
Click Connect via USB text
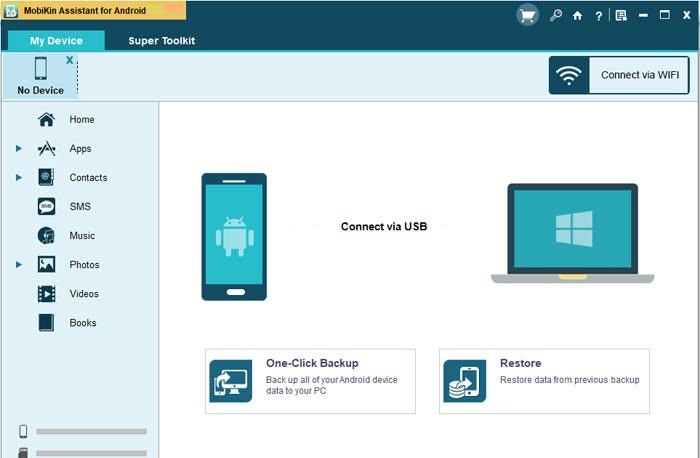(x=384, y=226)
